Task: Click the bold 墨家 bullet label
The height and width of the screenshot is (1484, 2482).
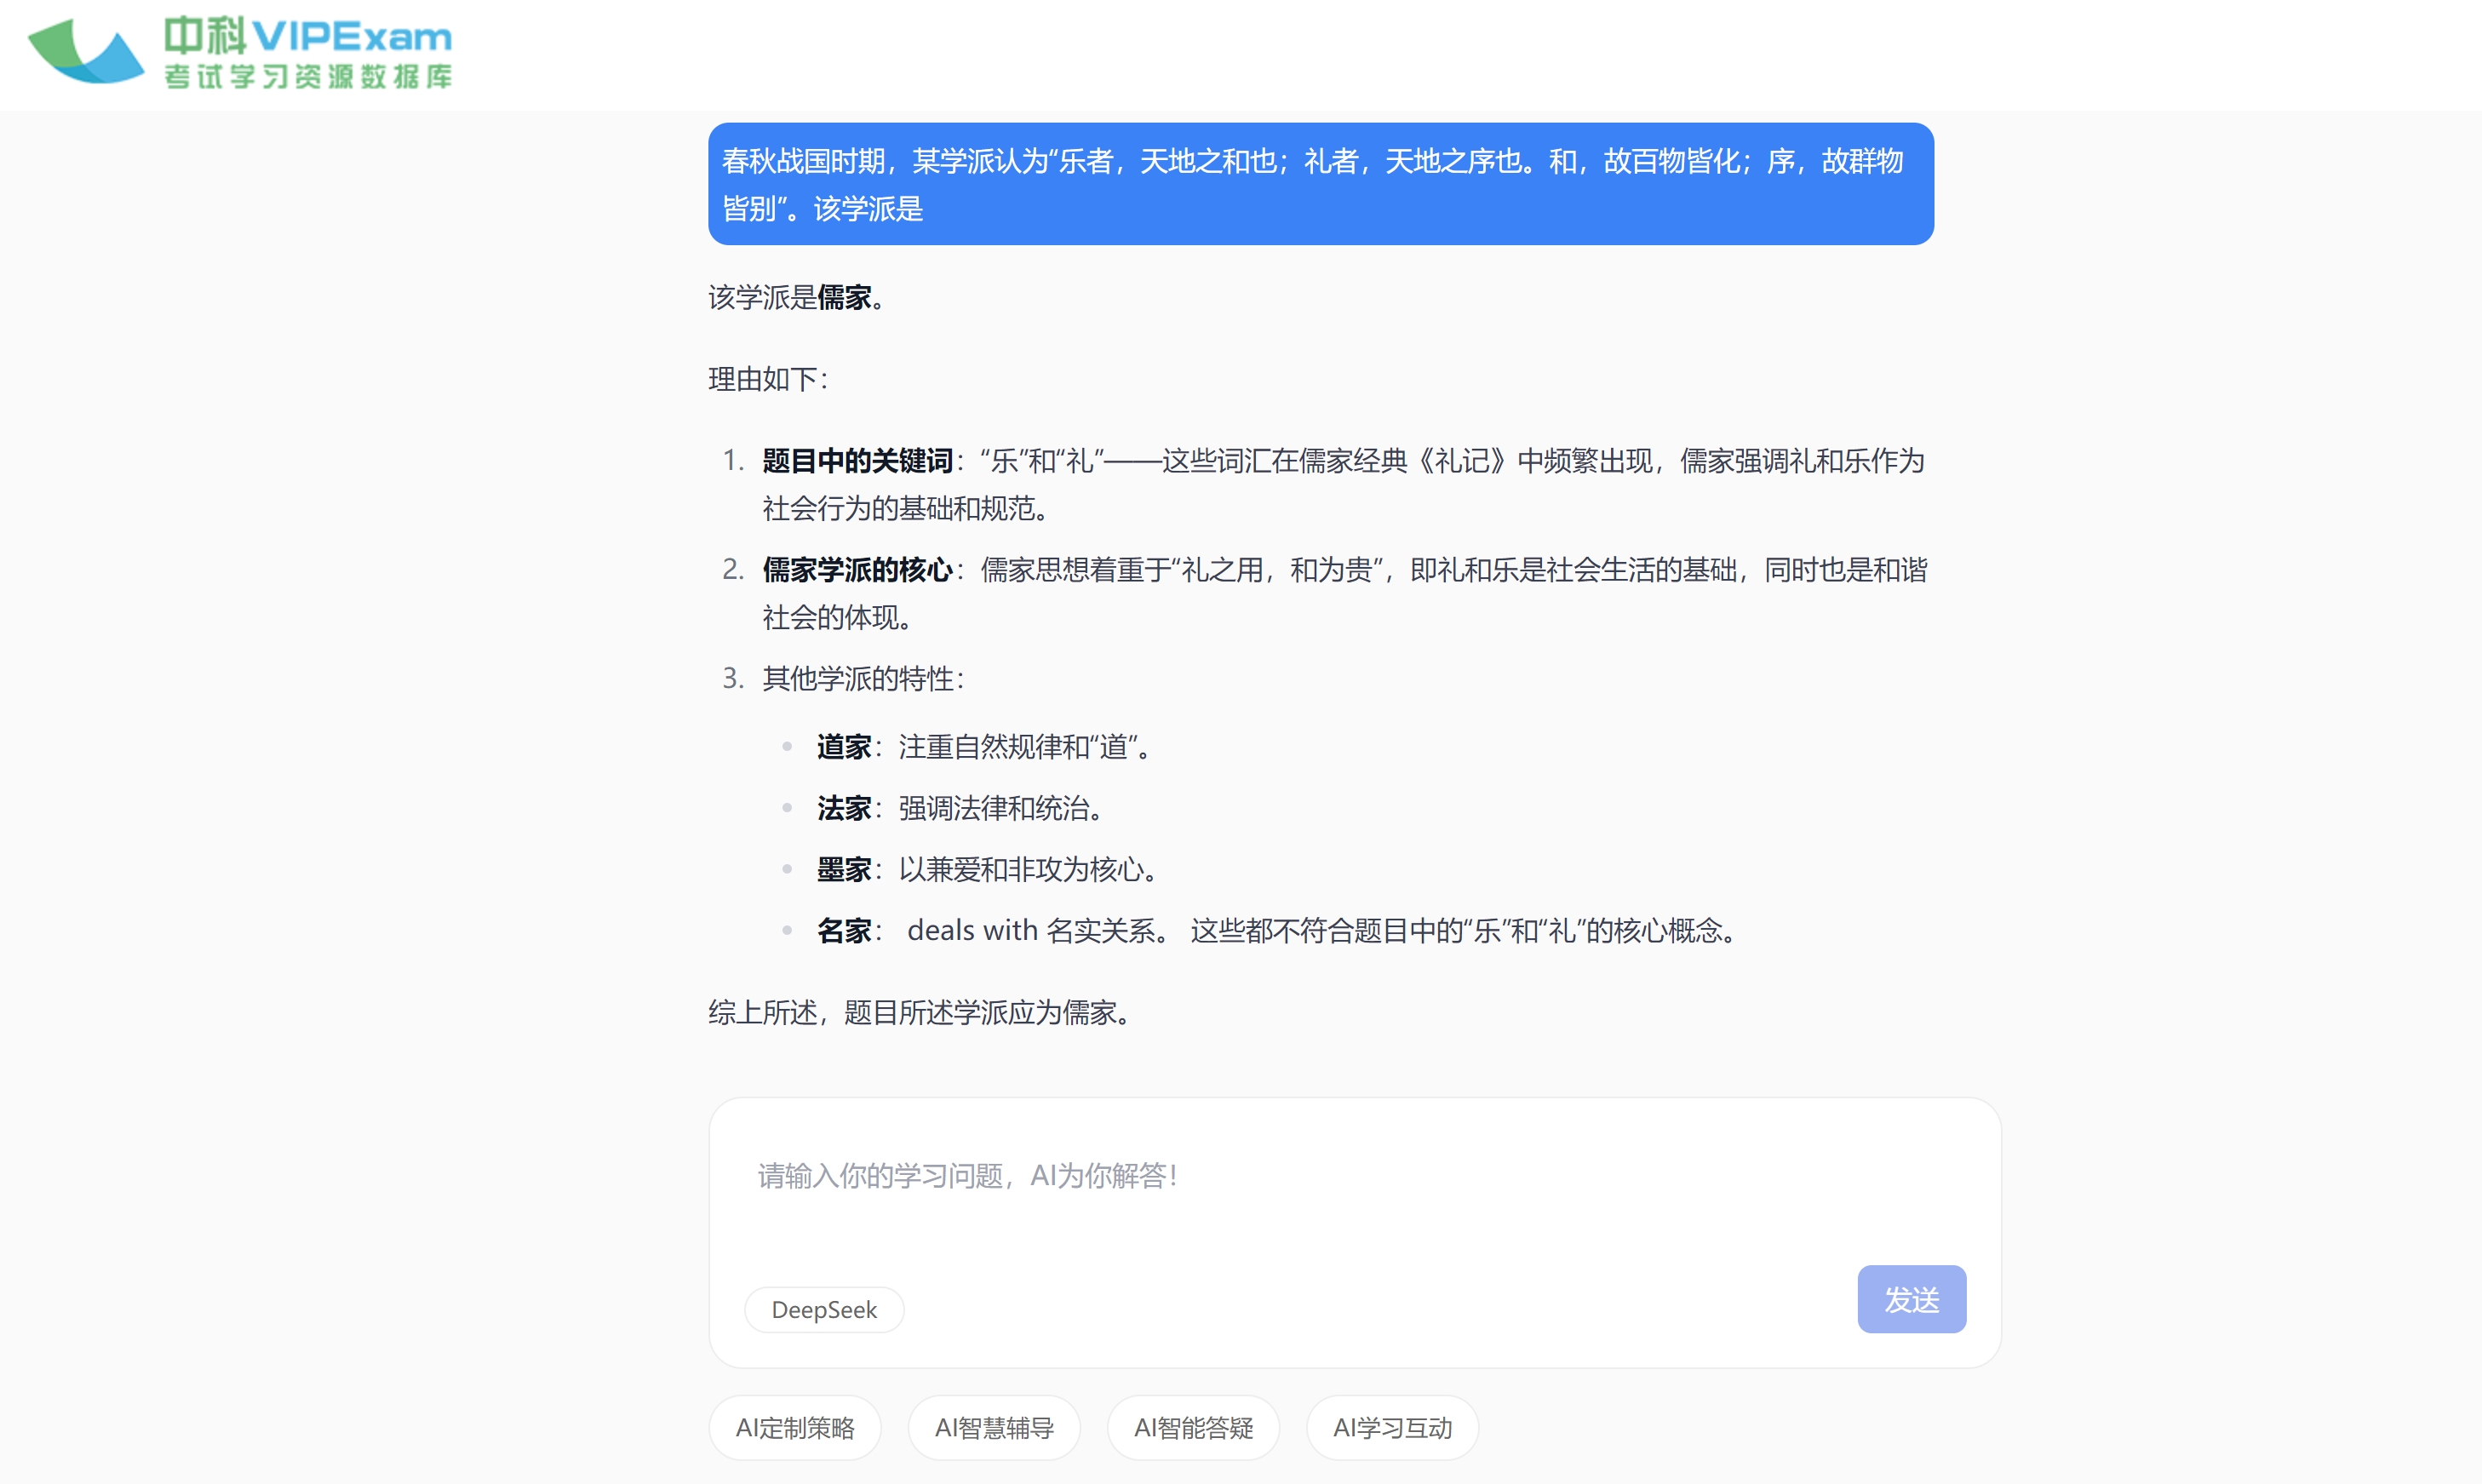Action: pyautogui.click(x=844, y=869)
